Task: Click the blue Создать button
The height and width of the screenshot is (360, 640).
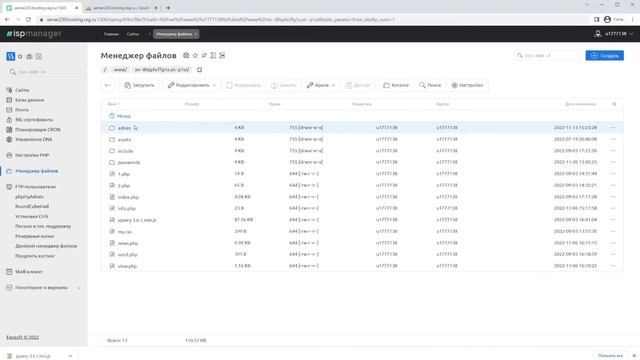Action: (x=604, y=56)
